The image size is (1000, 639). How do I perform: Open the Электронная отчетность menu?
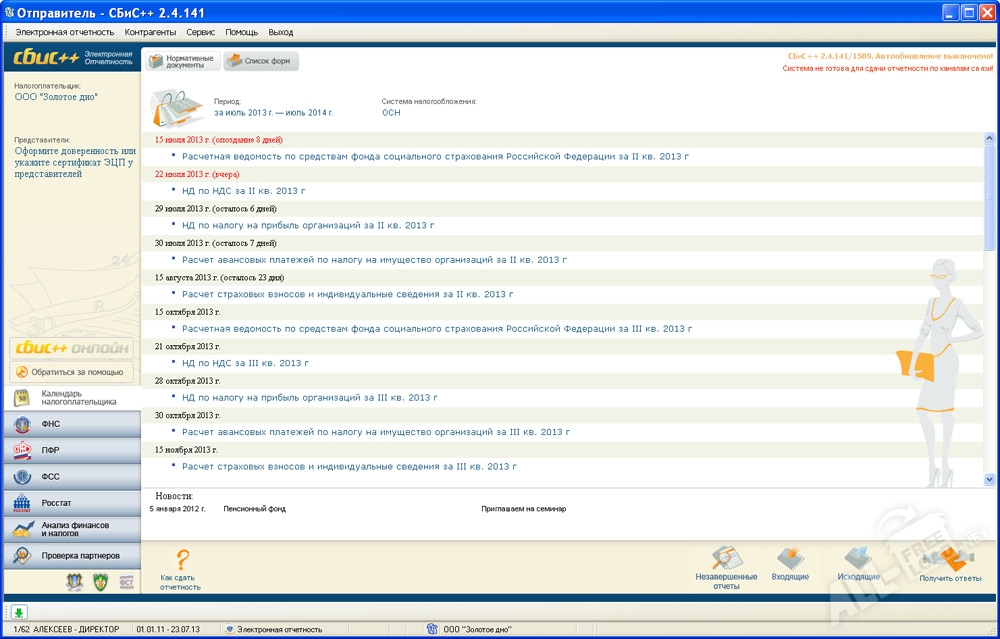(x=65, y=32)
